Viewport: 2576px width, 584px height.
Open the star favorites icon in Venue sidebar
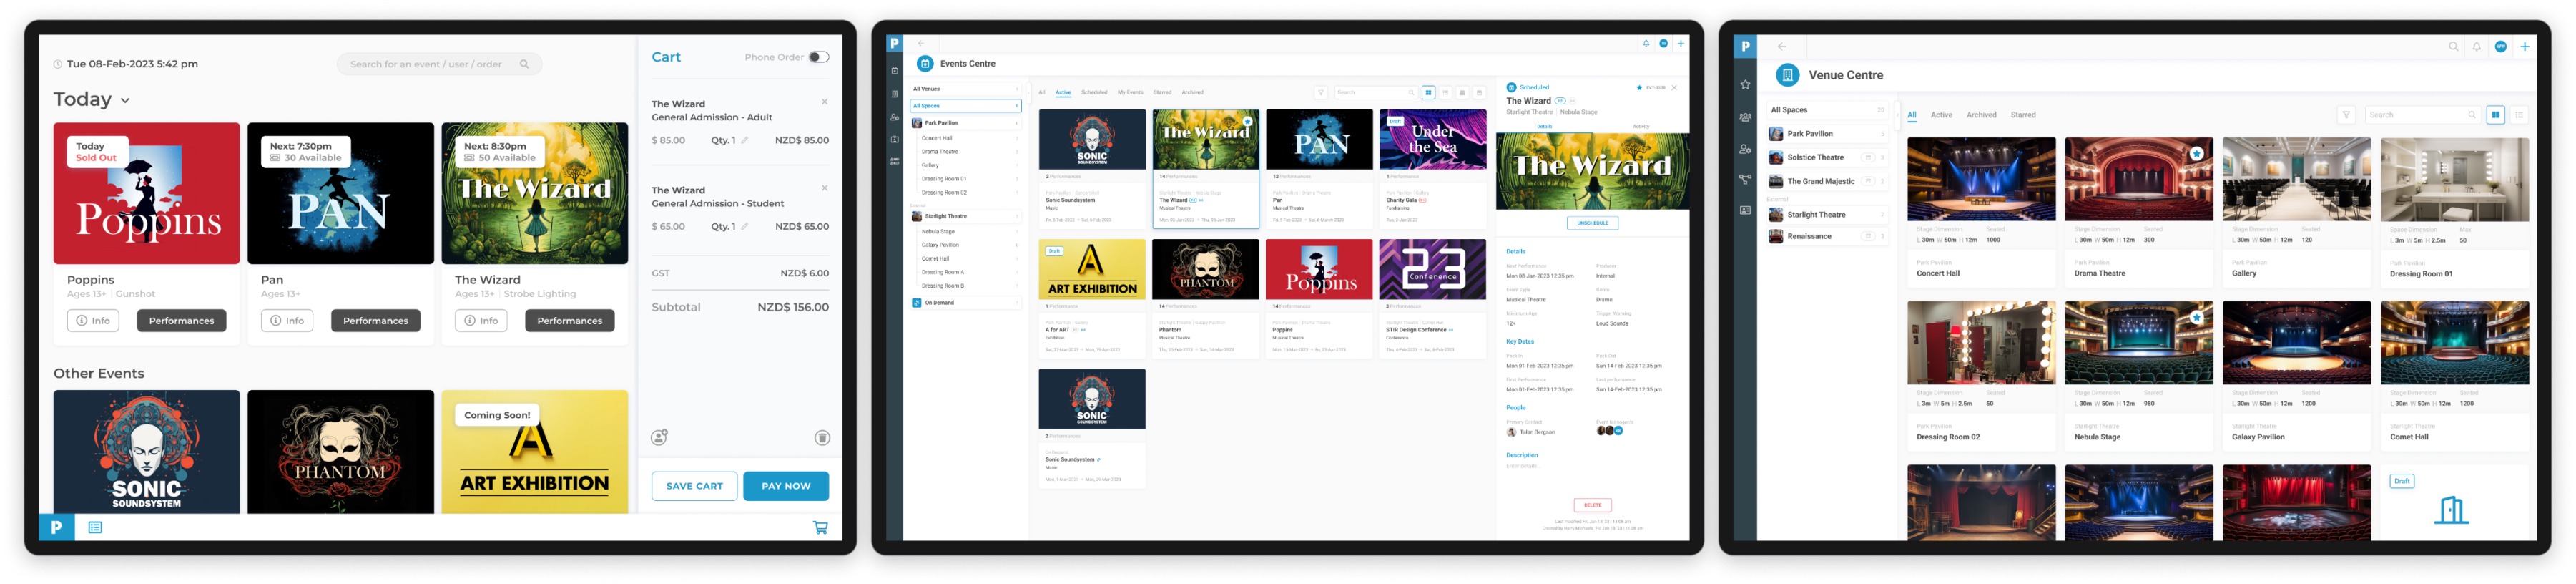(x=1745, y=85)
